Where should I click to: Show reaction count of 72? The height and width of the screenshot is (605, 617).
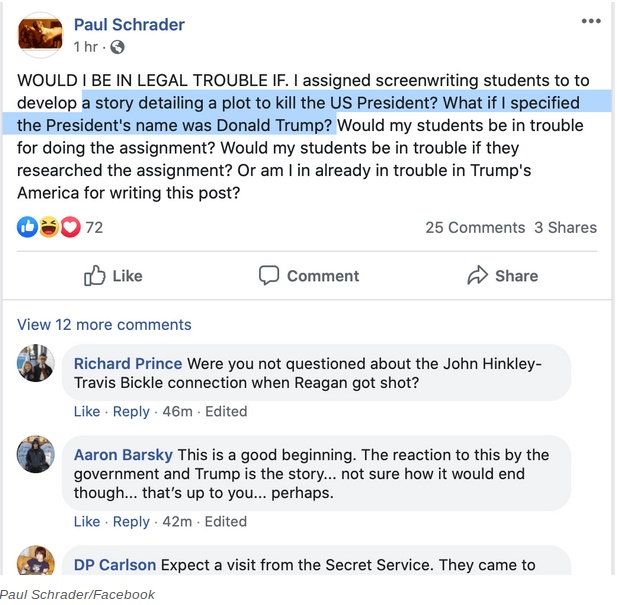94,227
